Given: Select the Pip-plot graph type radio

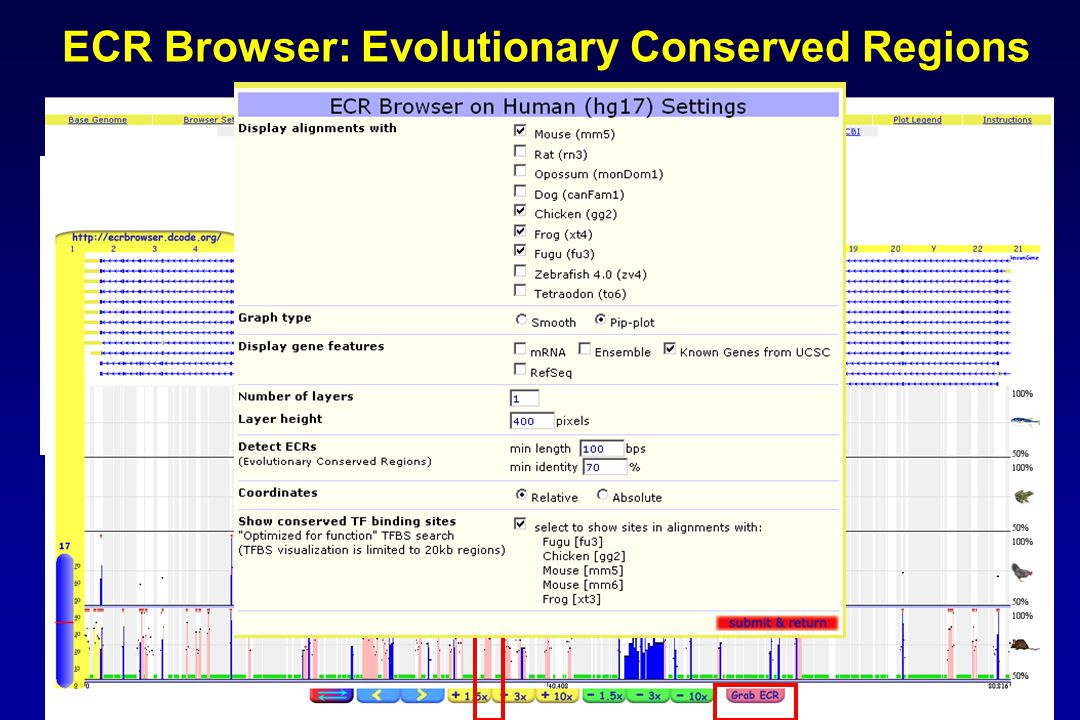Looking at the screenshot, I should tap(601, 320).
